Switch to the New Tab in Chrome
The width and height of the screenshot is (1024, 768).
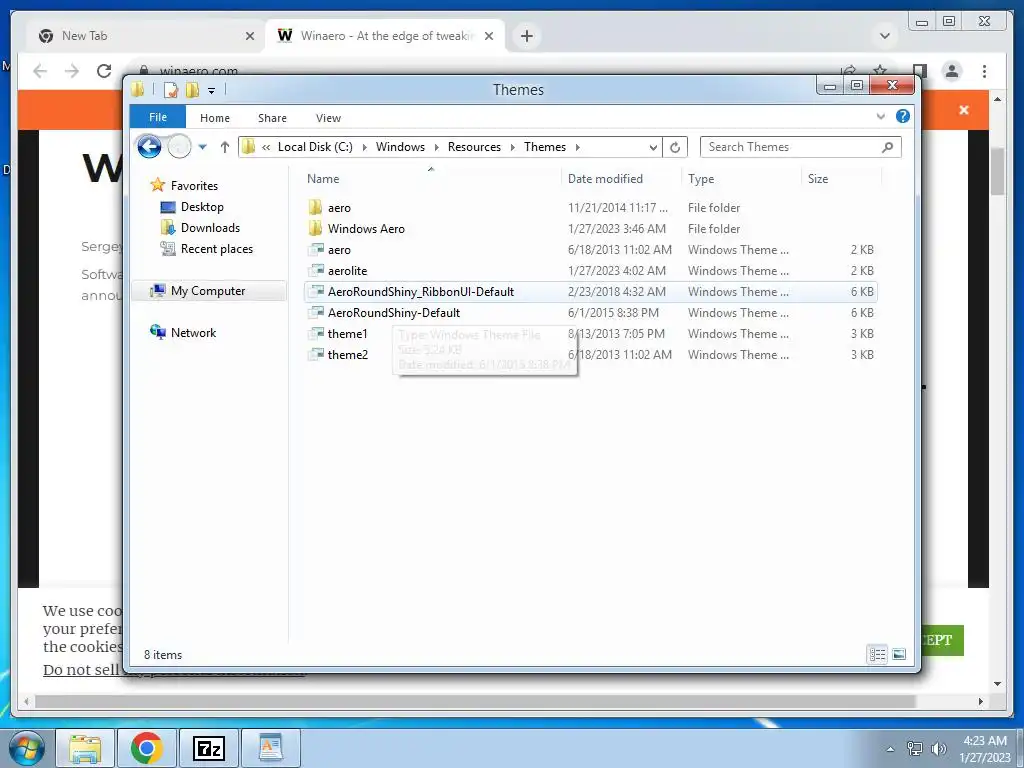pyautogui.click(x=145, y=36)
